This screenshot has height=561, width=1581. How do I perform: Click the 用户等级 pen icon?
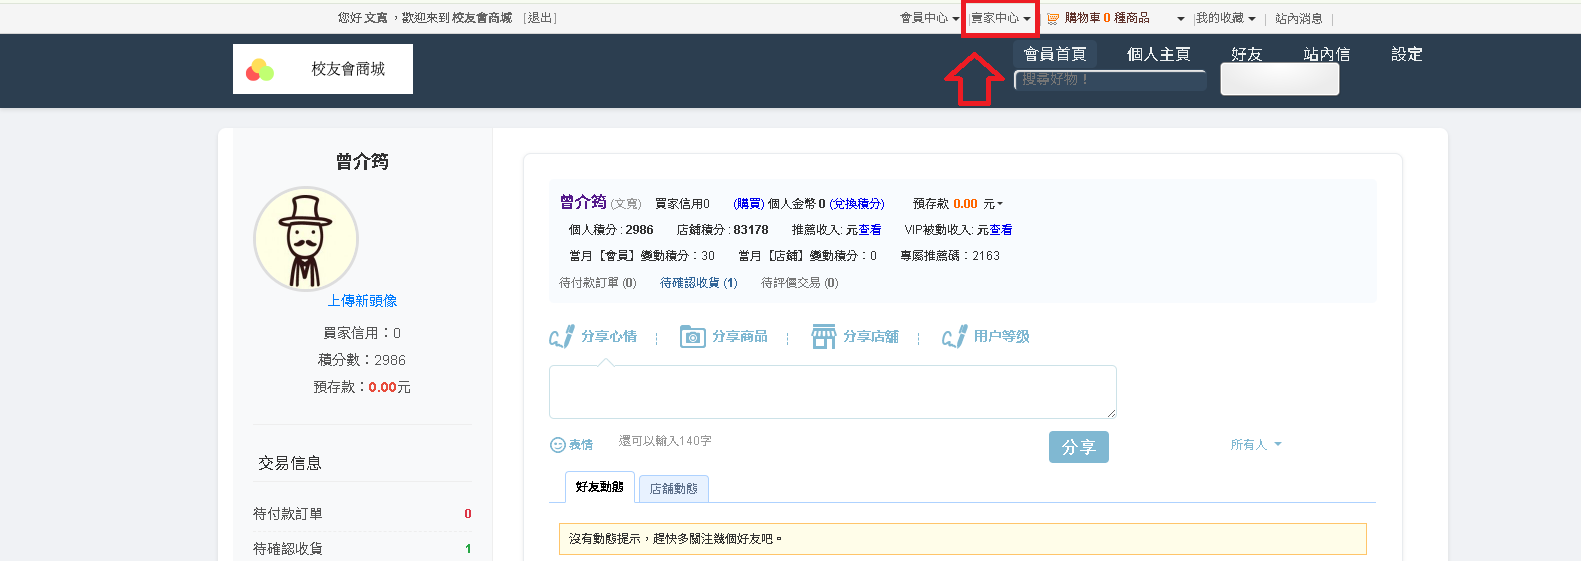tap(955, 336)
